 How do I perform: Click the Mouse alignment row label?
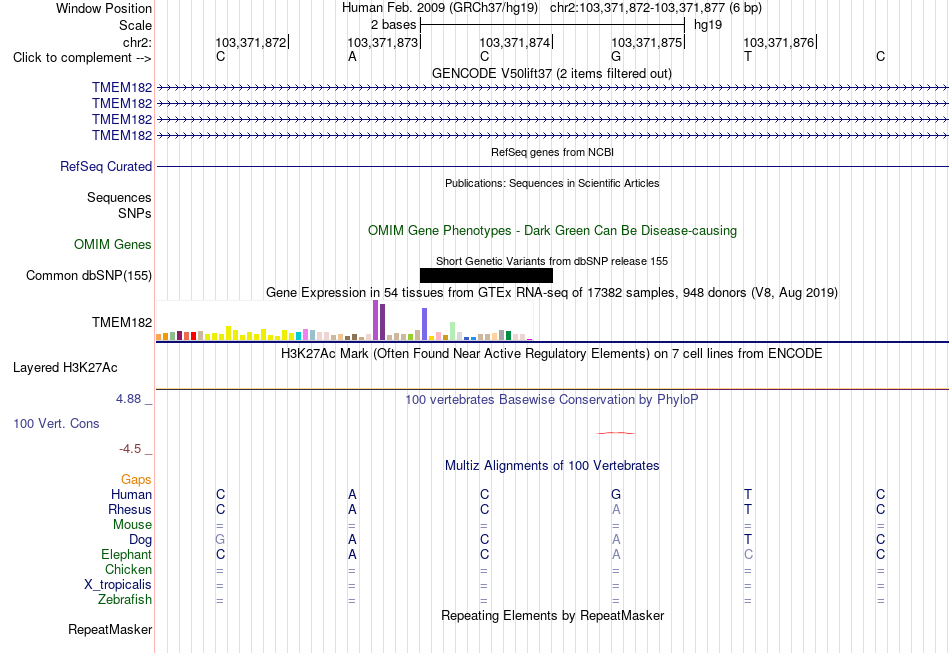(132, 525)
